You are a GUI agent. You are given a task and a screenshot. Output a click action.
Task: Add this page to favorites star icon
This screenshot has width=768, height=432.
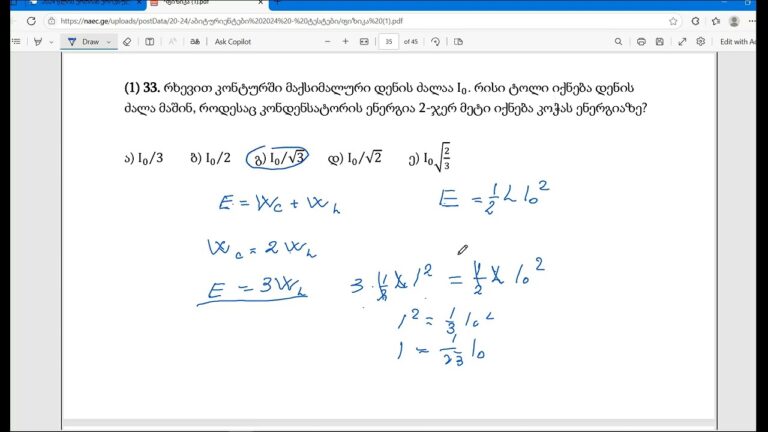coord(673,21)
